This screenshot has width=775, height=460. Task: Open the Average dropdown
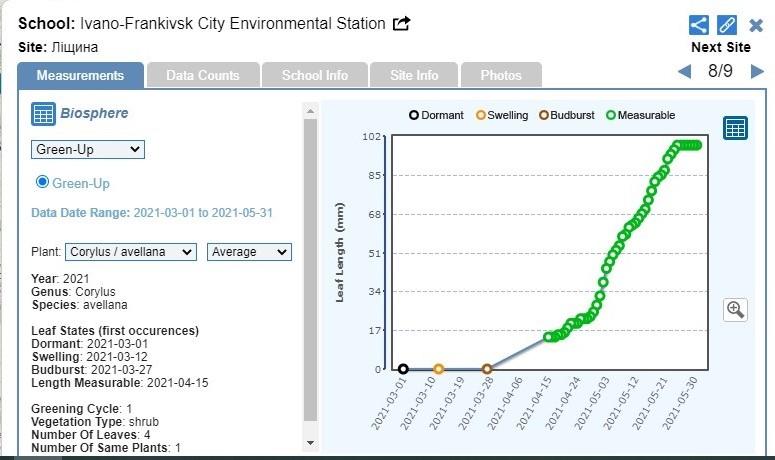click(249, 252)
